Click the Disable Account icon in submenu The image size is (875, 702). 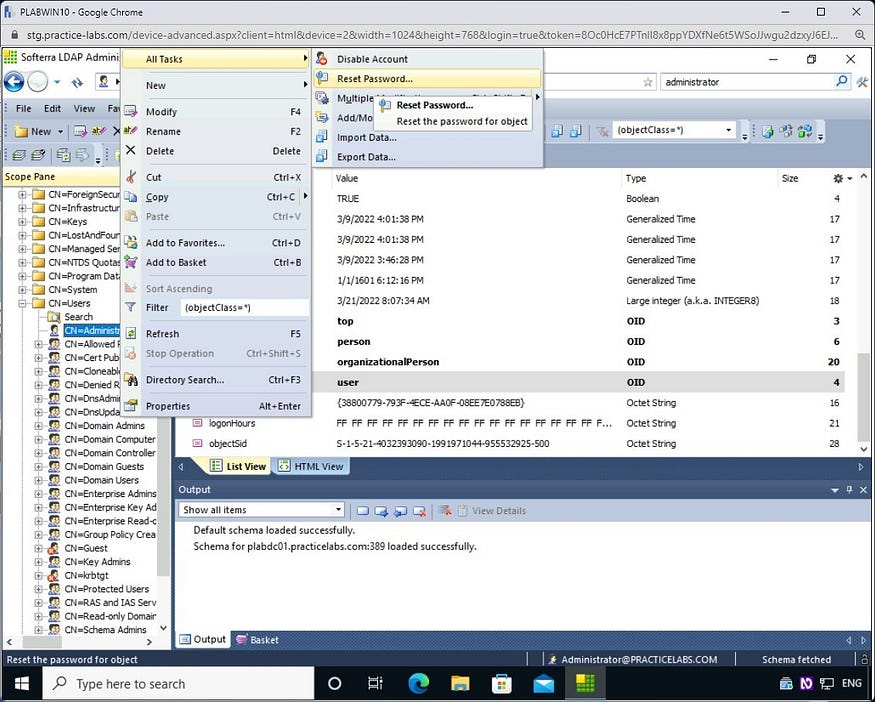point(322,58)
